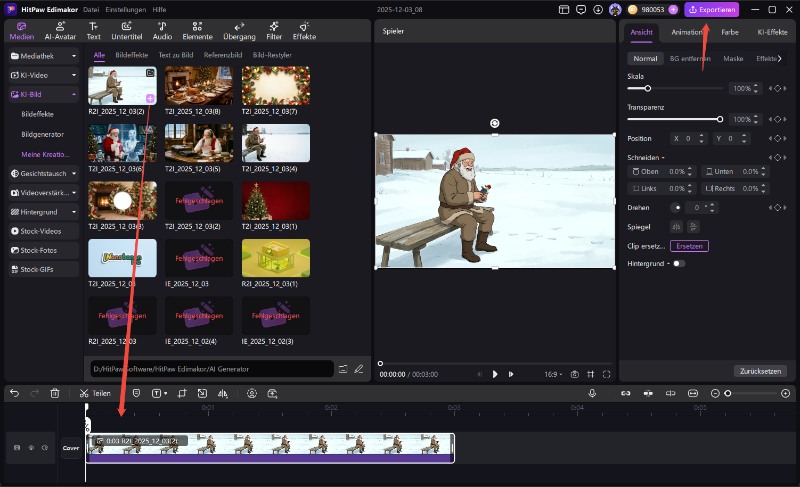Open the 16:9 aspect ratio dropdown
This screenshot has width=800, height=487.
553,374
